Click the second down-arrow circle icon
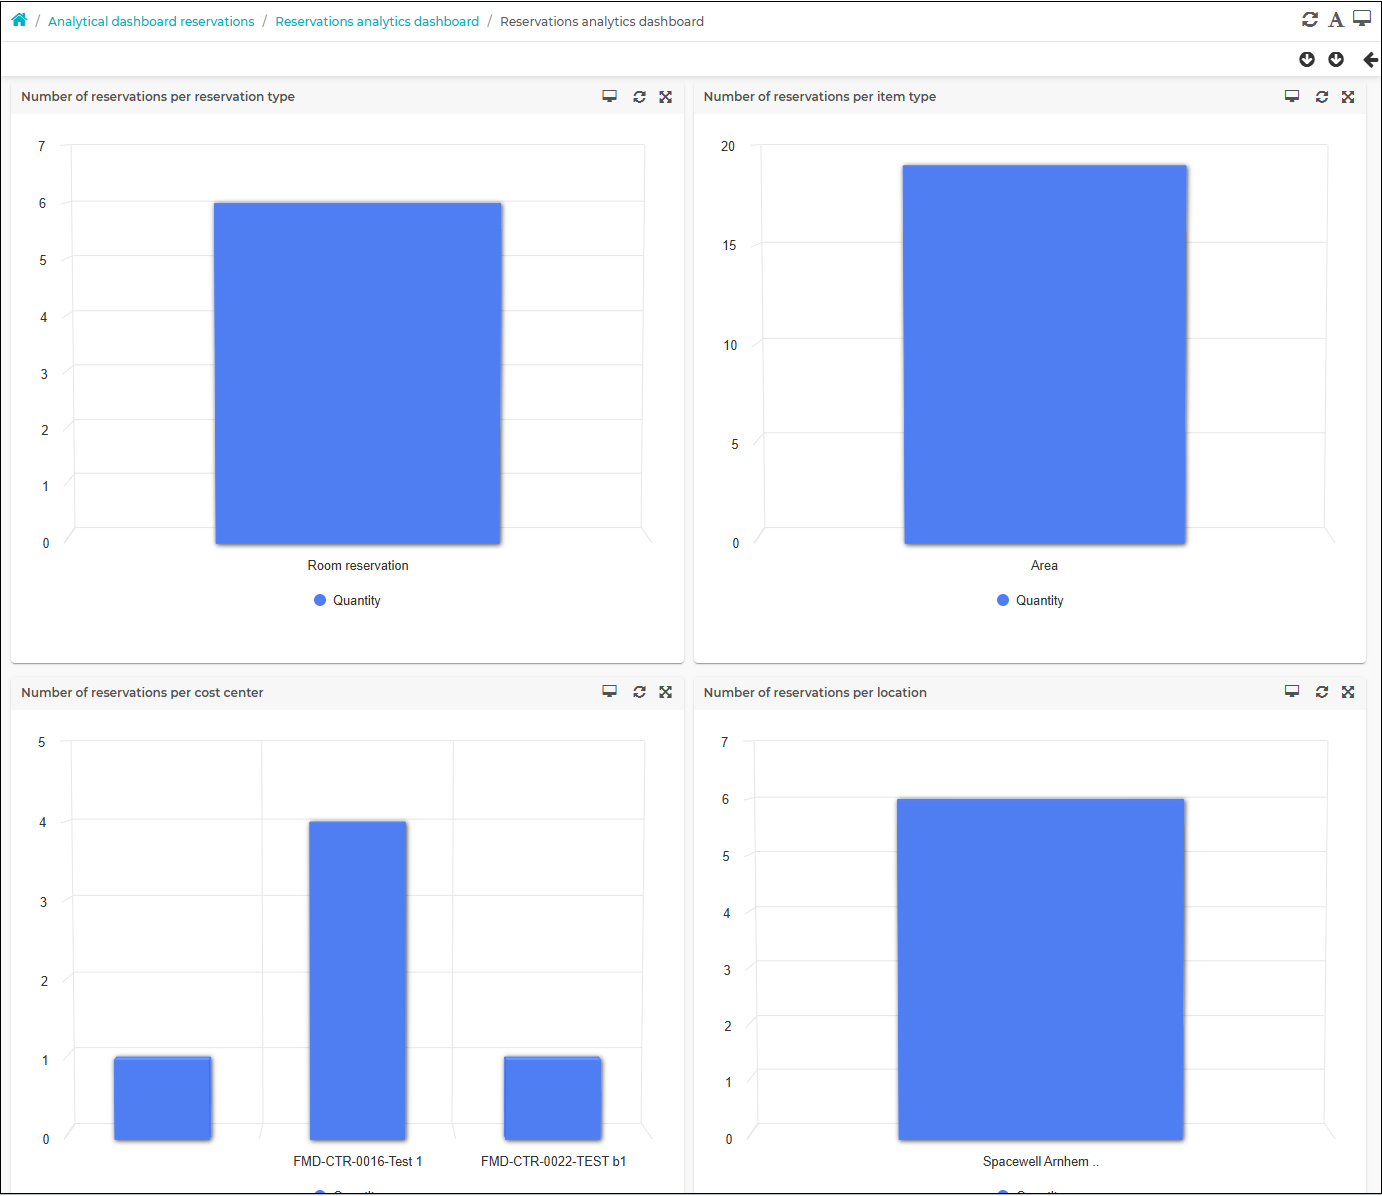This screenshot has height=1196, width=1382. [1336, 60]
